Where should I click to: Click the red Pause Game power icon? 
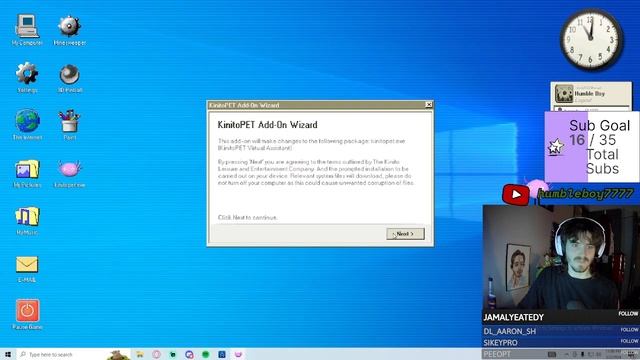(27, 313)
